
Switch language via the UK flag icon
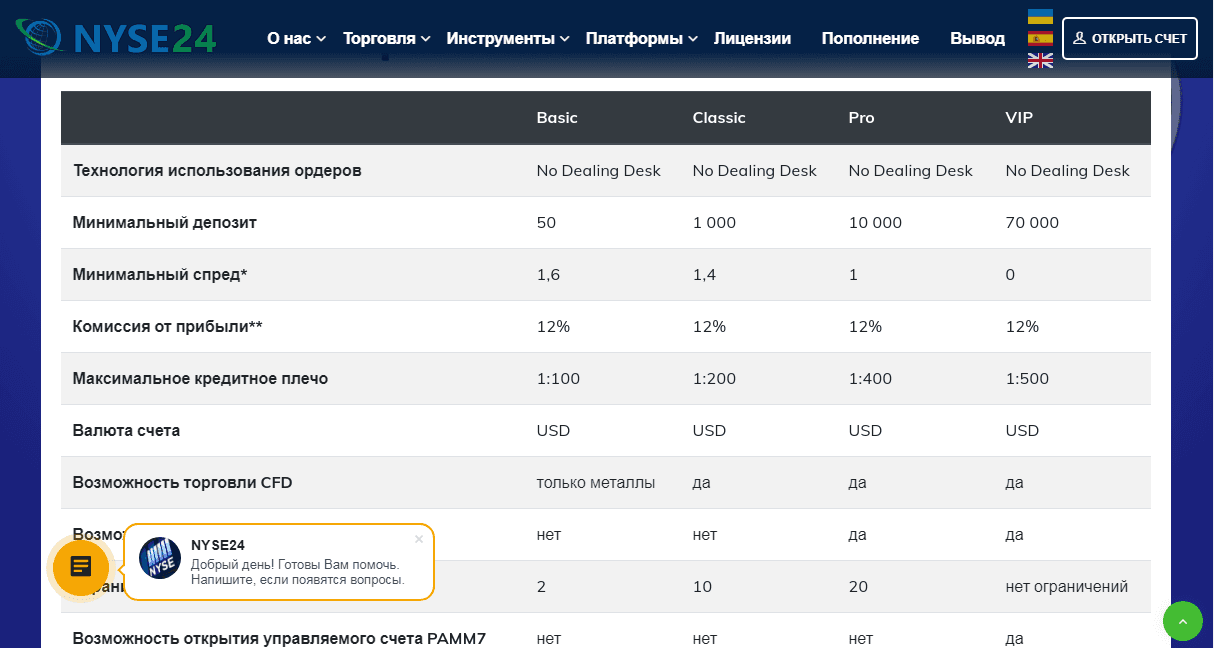point(1040,60)
